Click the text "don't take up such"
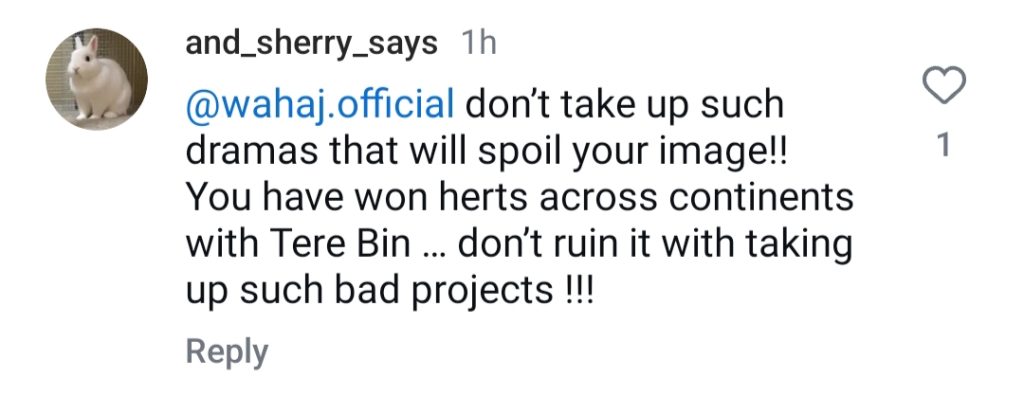 click(624, 105)
